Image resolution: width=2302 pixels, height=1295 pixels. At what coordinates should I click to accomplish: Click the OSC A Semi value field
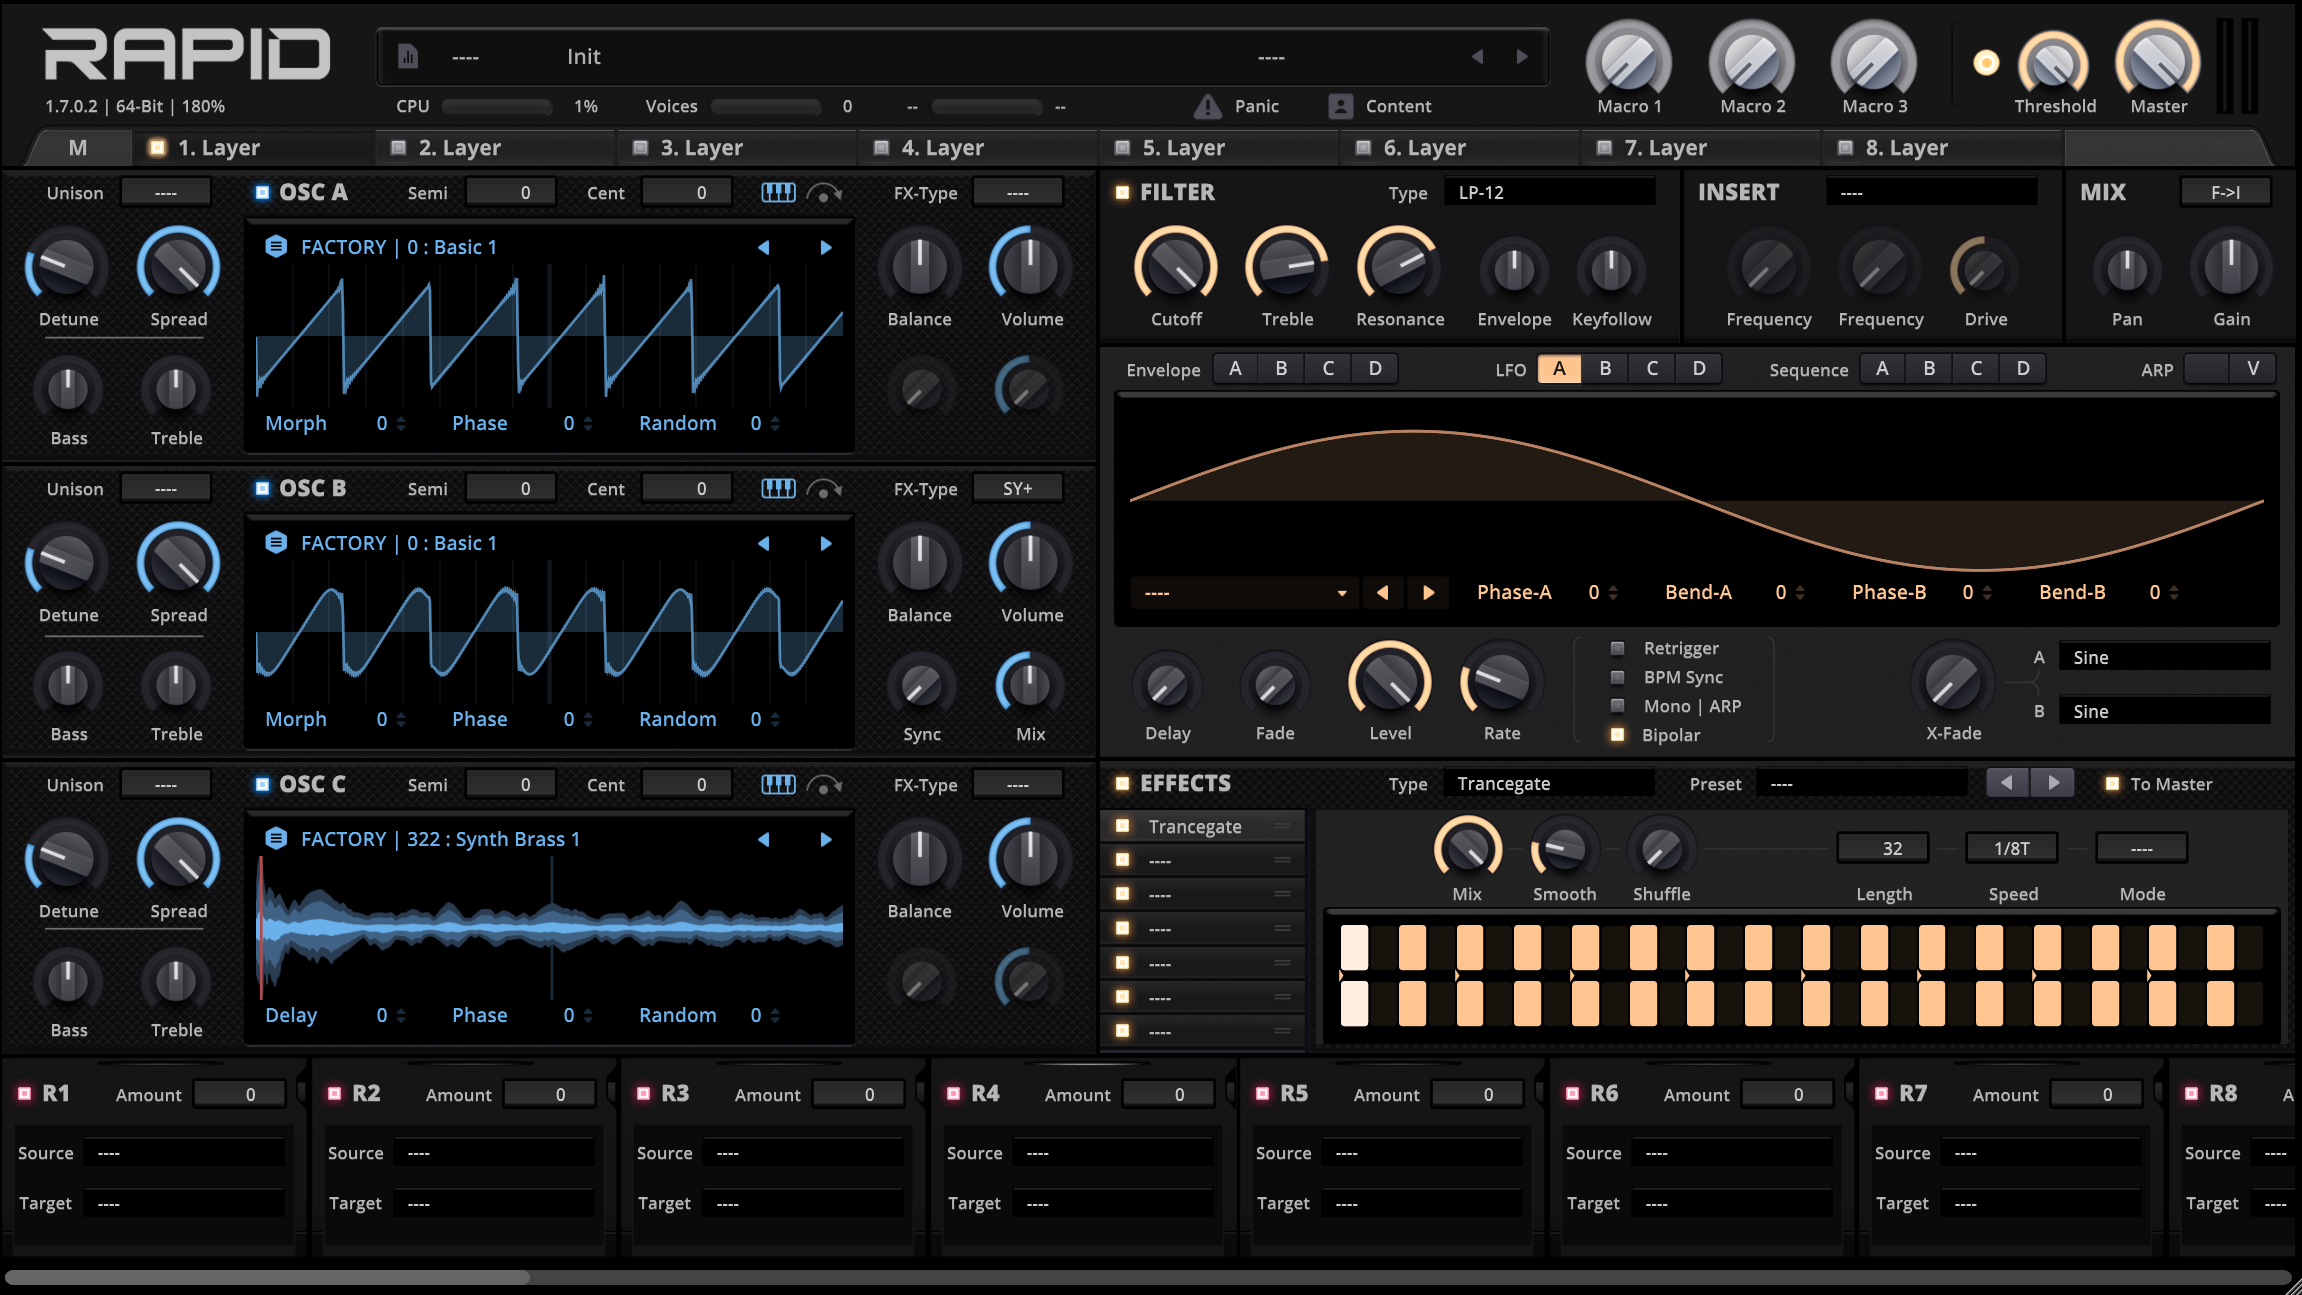pos(510,192)
